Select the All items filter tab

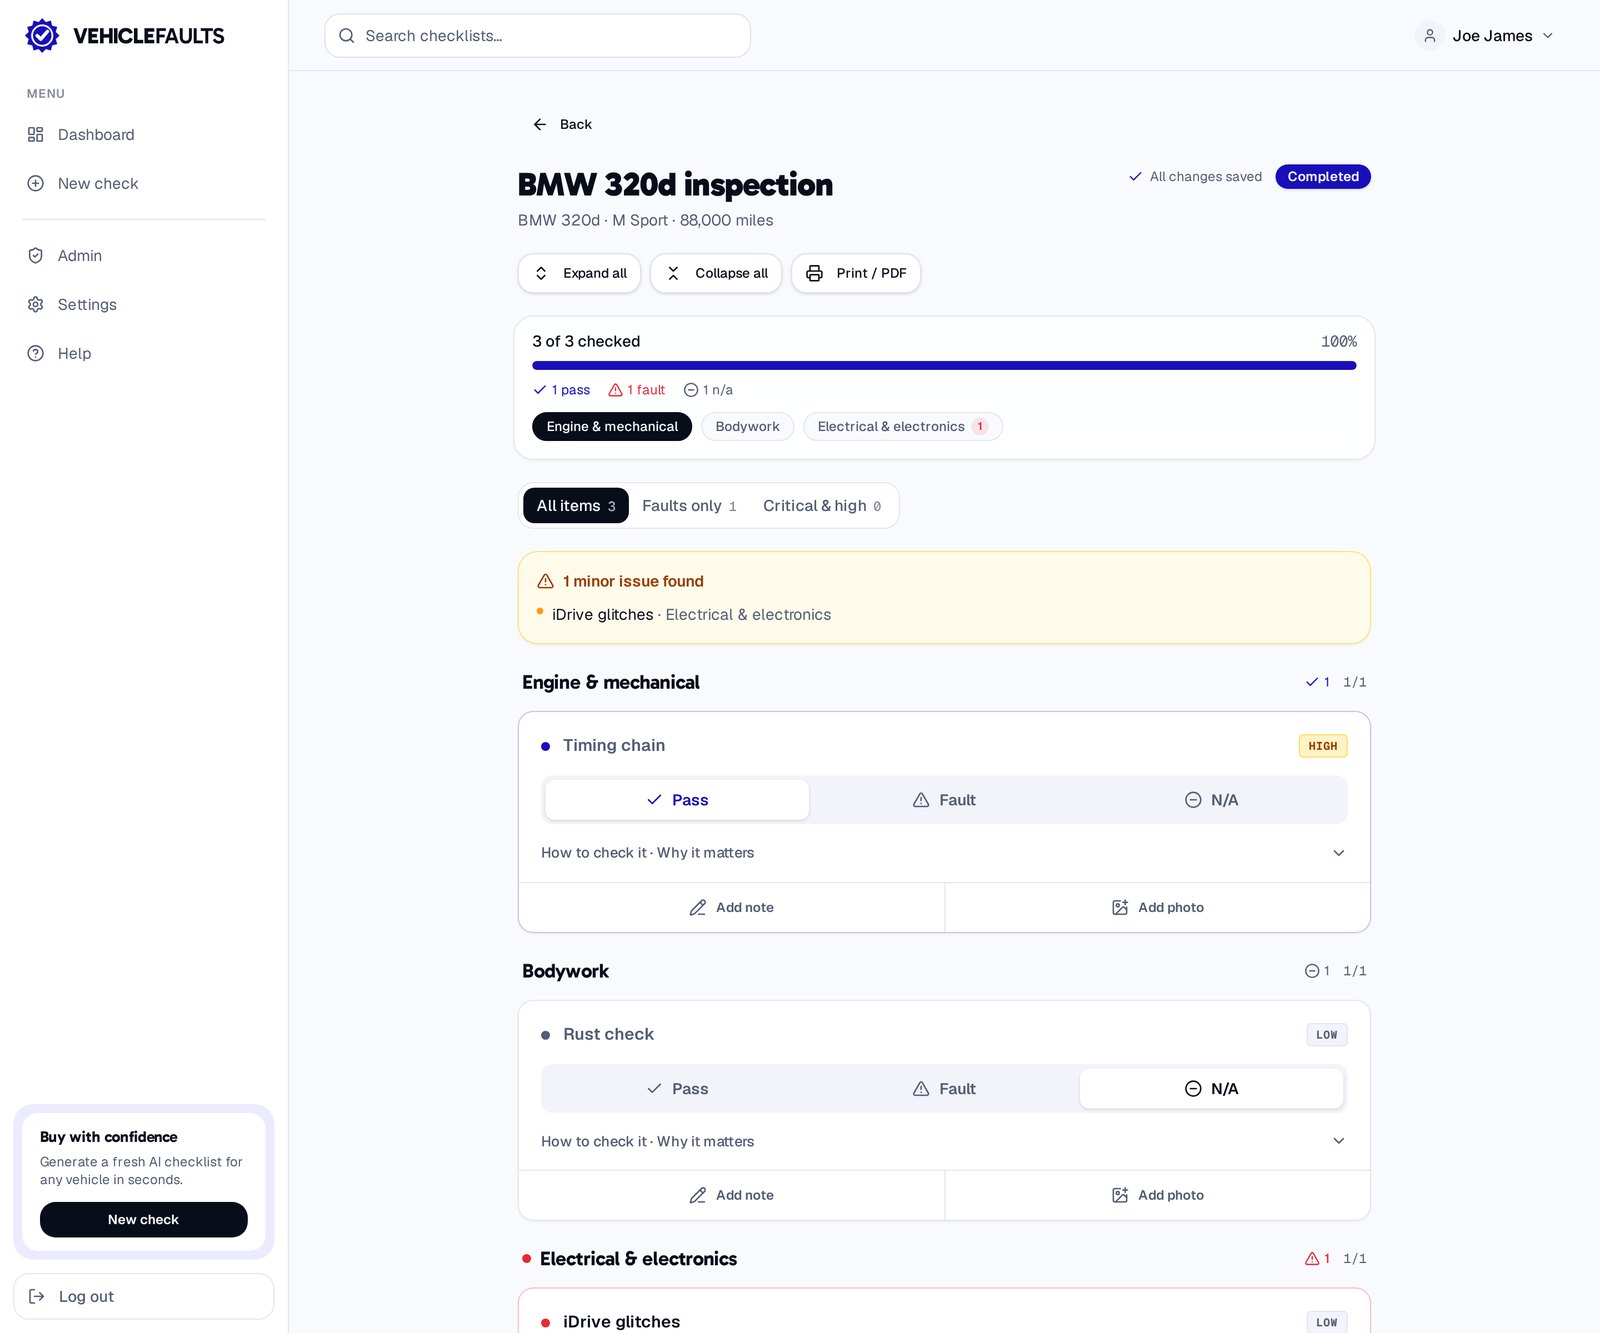tap(576, 506)
